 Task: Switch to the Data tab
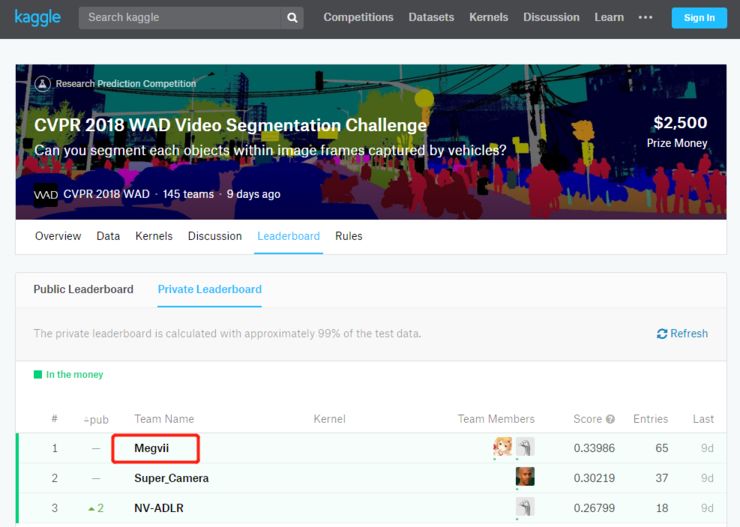point(108,236)
